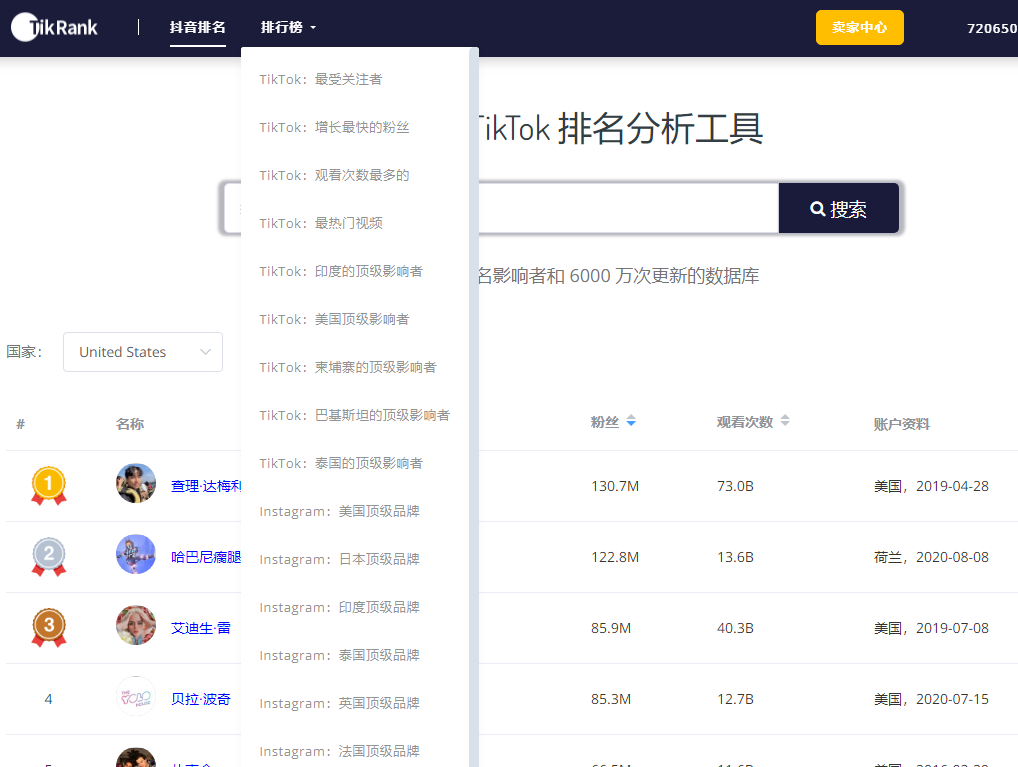Viewport: 1018px width, 767px height.
Task: Click 贝拉·波奇 profile avatar
Action: coord(136,697)
